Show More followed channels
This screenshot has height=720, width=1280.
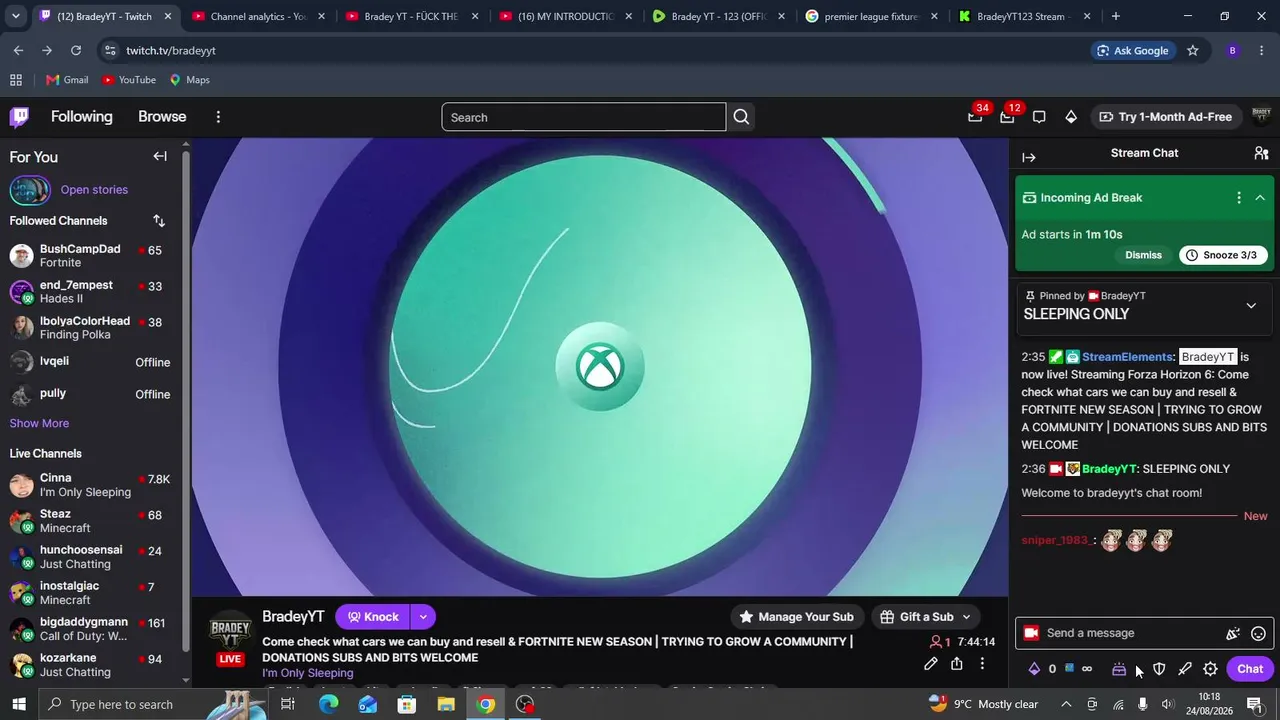click(x=39, y=424)
